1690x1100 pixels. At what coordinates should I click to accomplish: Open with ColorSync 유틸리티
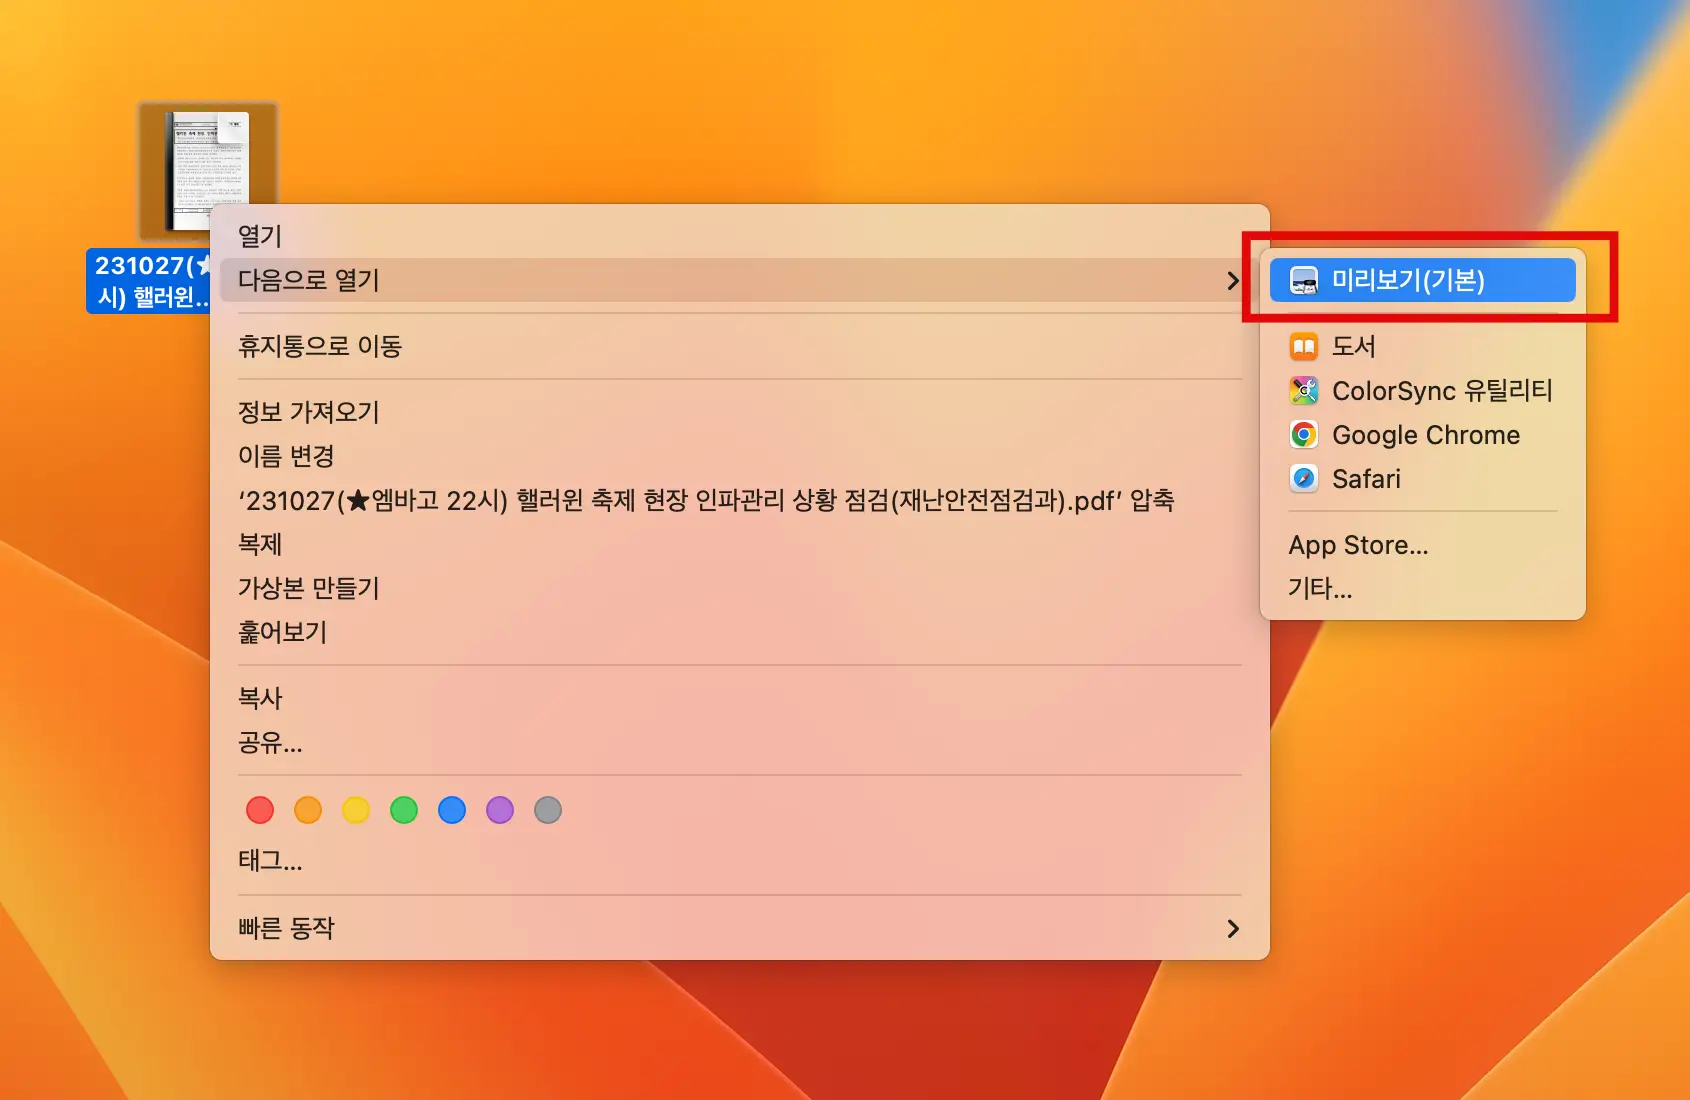pyautogui.click(x=1422, y=390)
